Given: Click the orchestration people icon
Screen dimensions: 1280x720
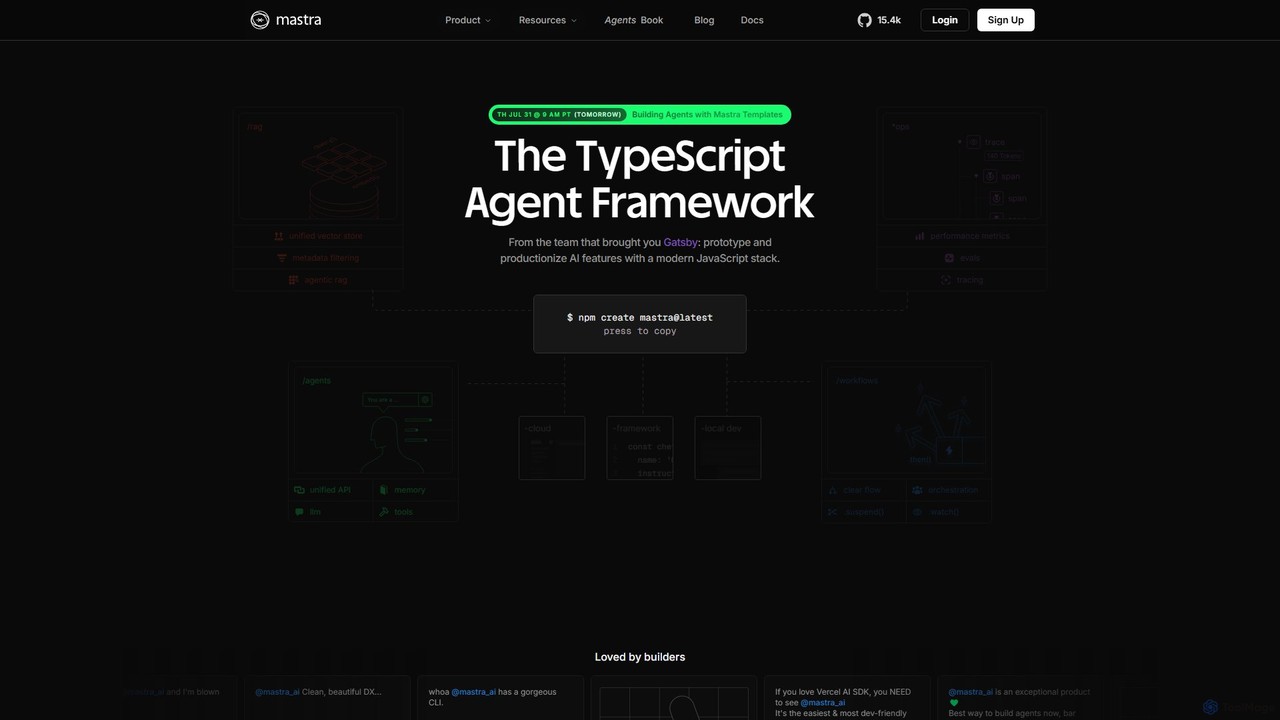Looking at the screenshot, I should coord(917,490).
